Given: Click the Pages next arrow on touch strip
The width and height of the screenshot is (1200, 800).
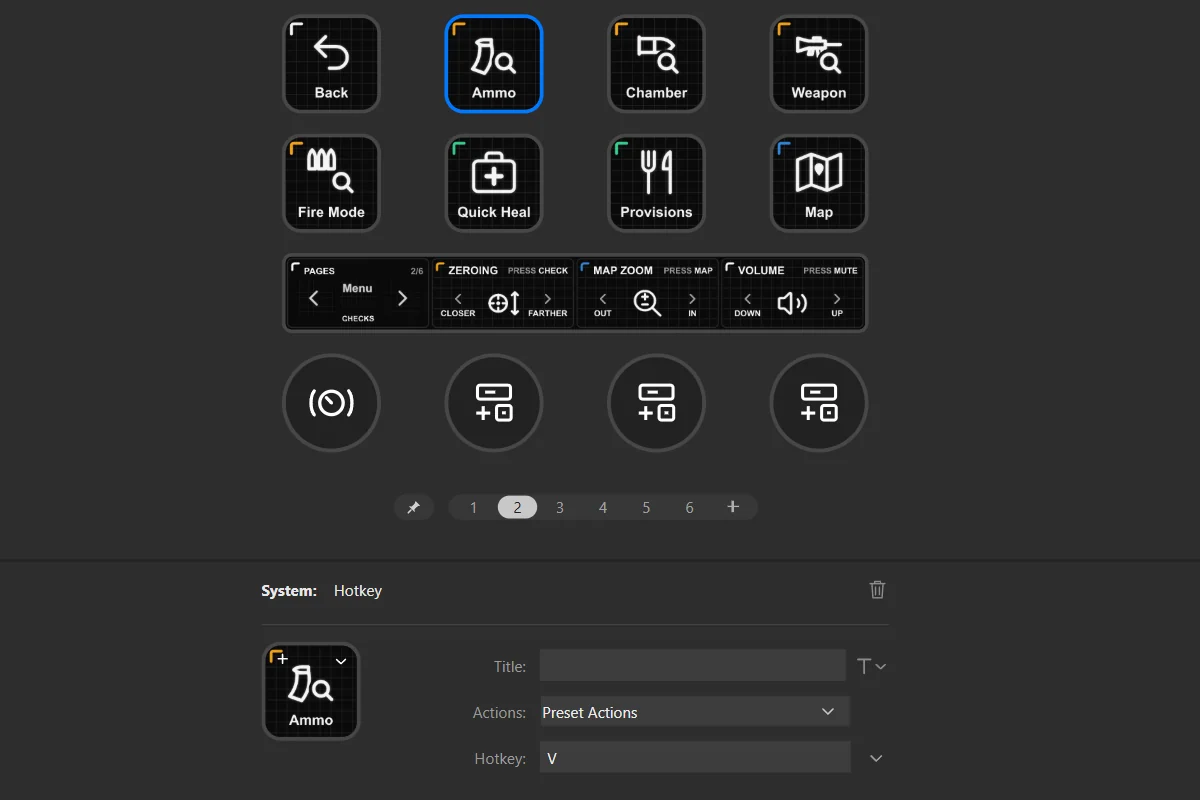Looking at the screenshot, I should 402,298.
